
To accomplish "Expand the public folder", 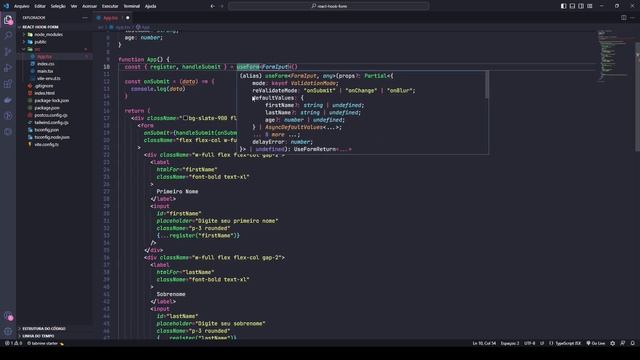I will point(40,42).
